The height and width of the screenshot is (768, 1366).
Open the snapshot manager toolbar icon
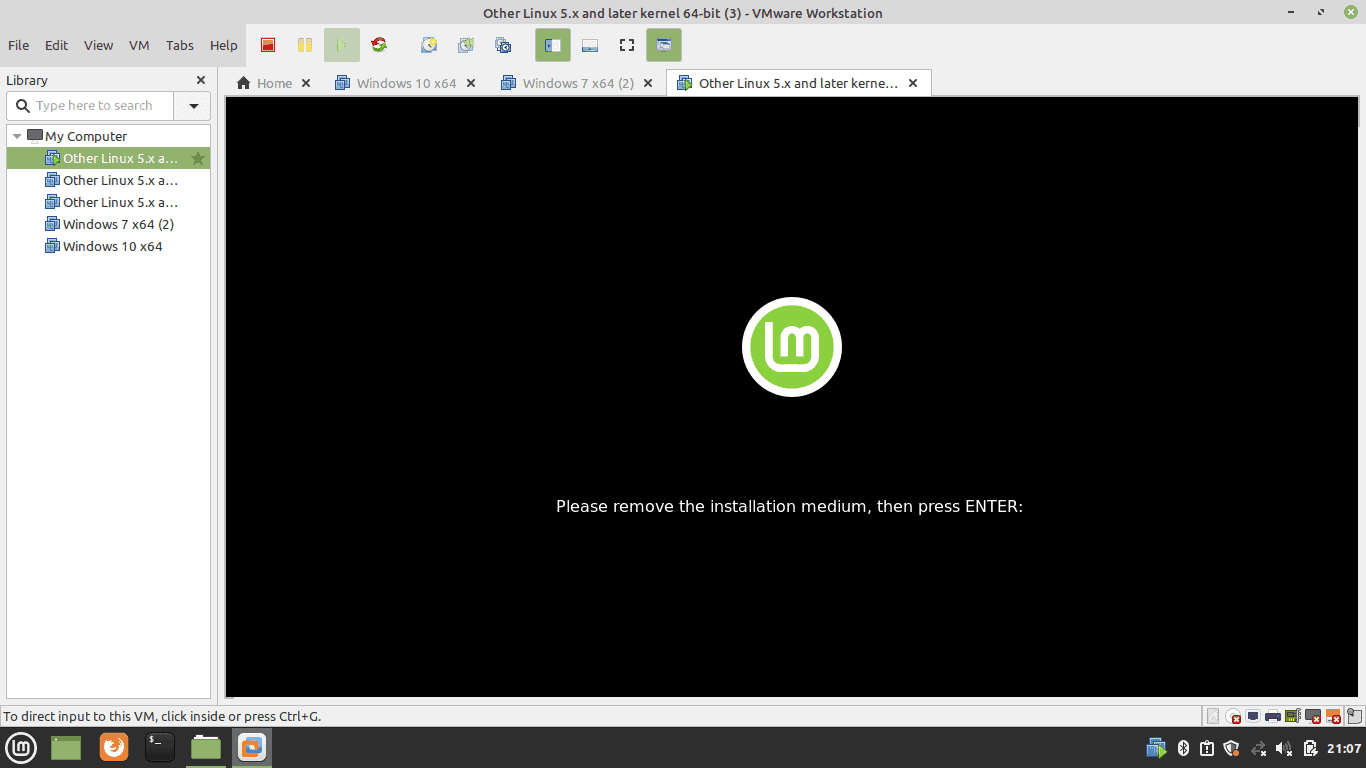coord(503,45)
